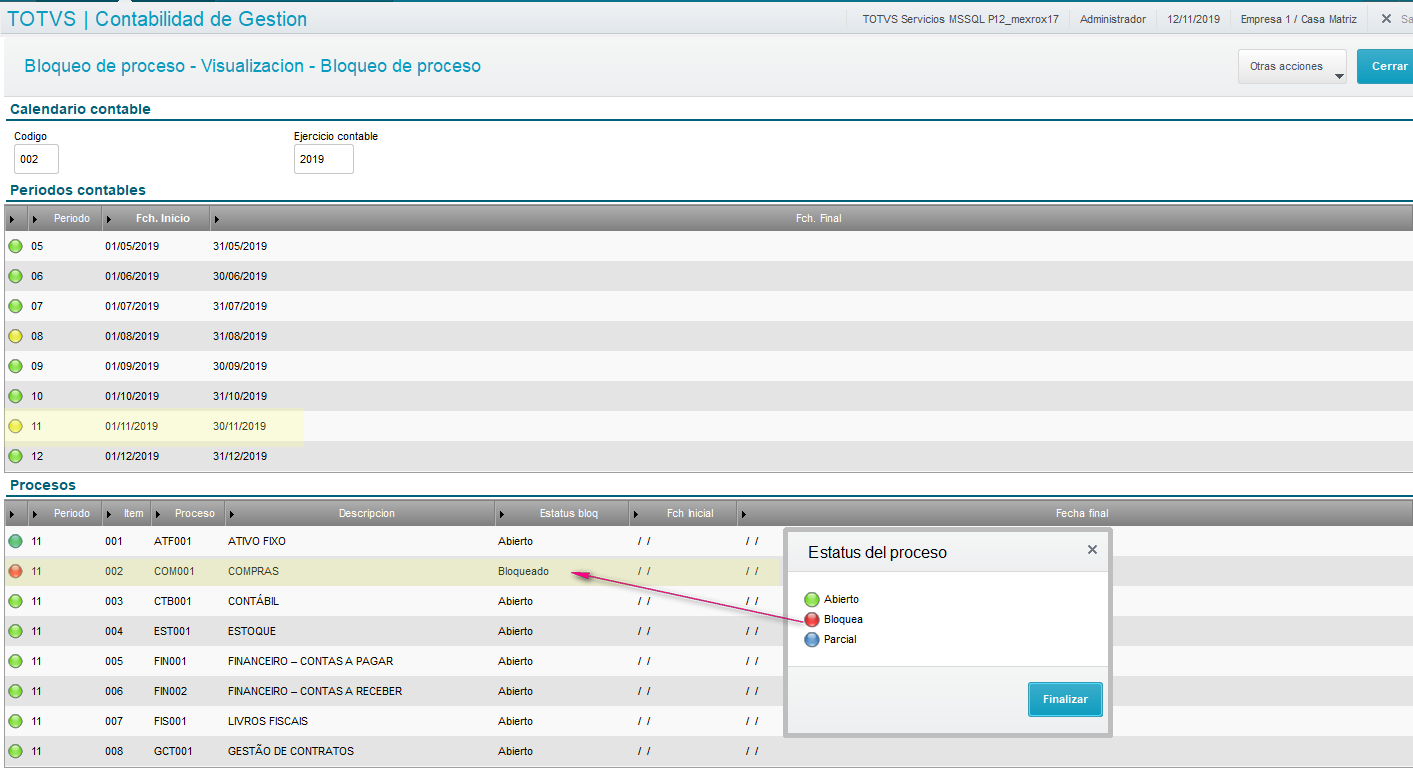Select the Bloqueado status cell
Screen dimensions: 1413x768
pos(523,571)
